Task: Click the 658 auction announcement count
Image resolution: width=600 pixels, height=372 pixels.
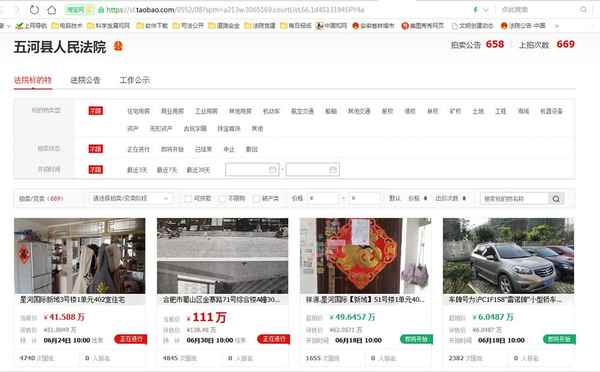Action: click(x=495, y=44)
